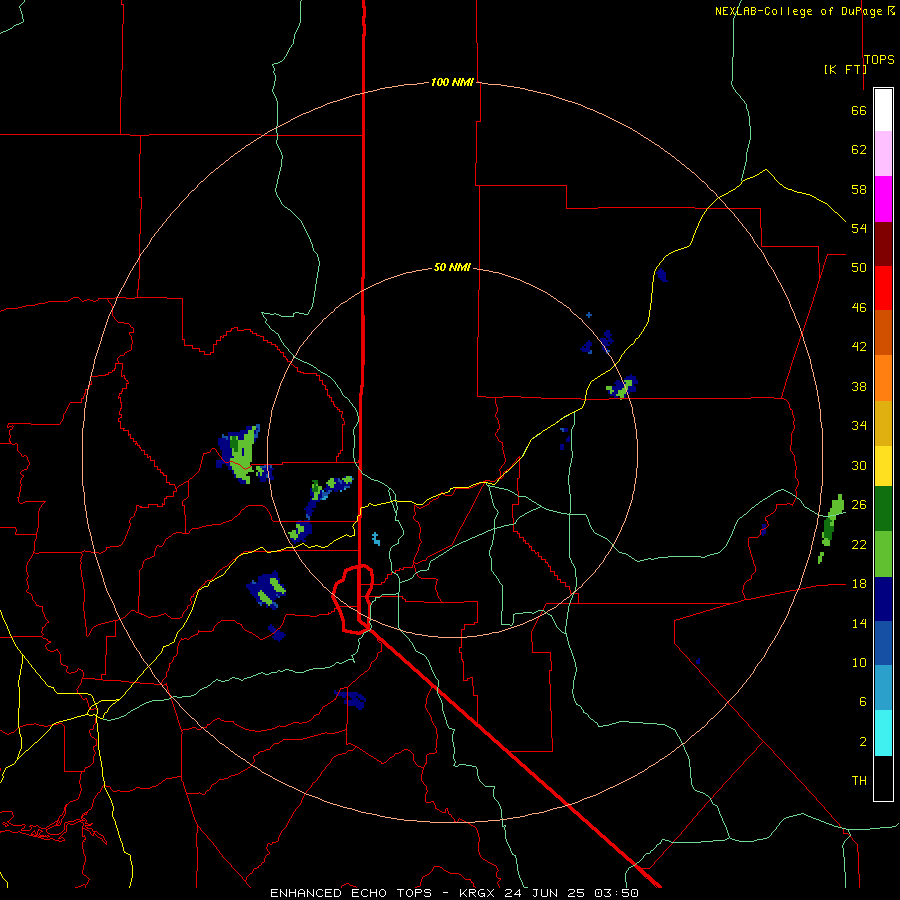This screenshot has width=900, height=900.
Task: Click the black TH threshold legend swatch
Action: [x=883, y=778]
